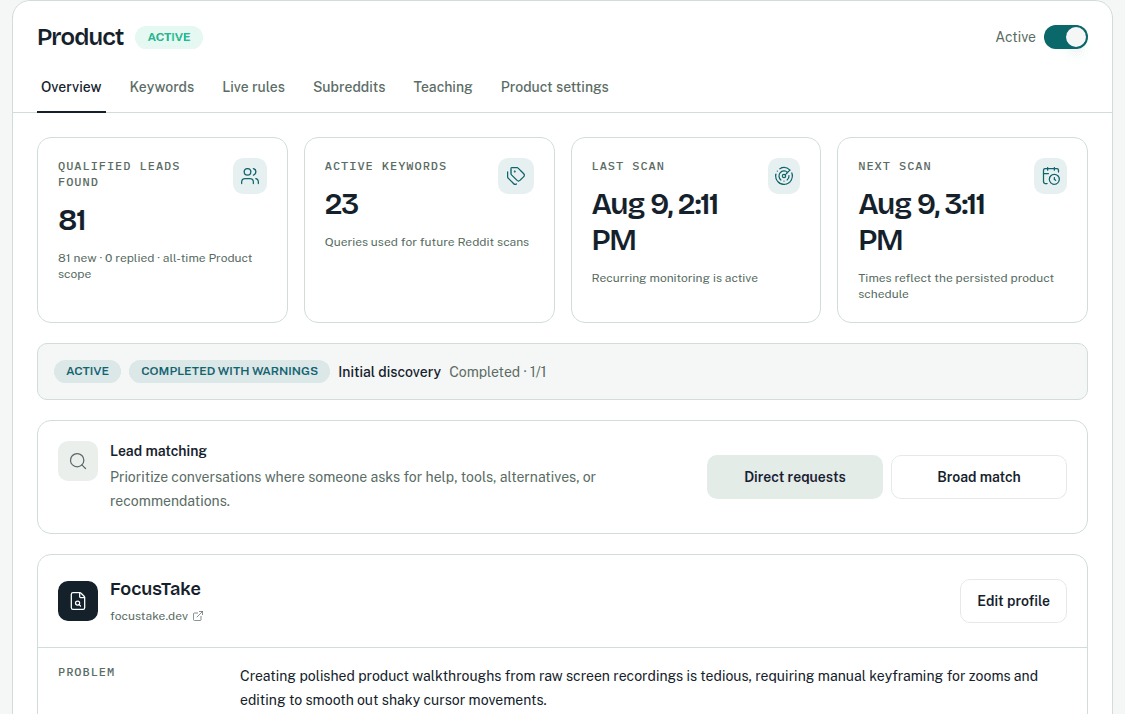Click the 23 active keywords number
Viewport: 1125px width, 714px height.
tap(341, 205)
